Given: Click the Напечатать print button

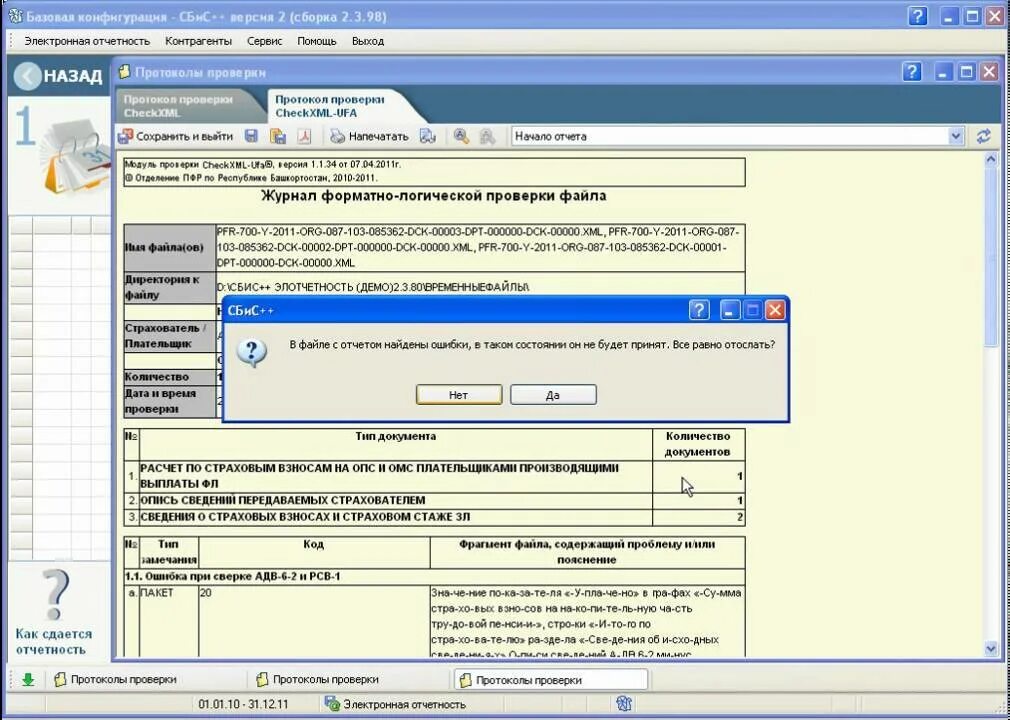Looking at the screenshot, I should 370,137.
